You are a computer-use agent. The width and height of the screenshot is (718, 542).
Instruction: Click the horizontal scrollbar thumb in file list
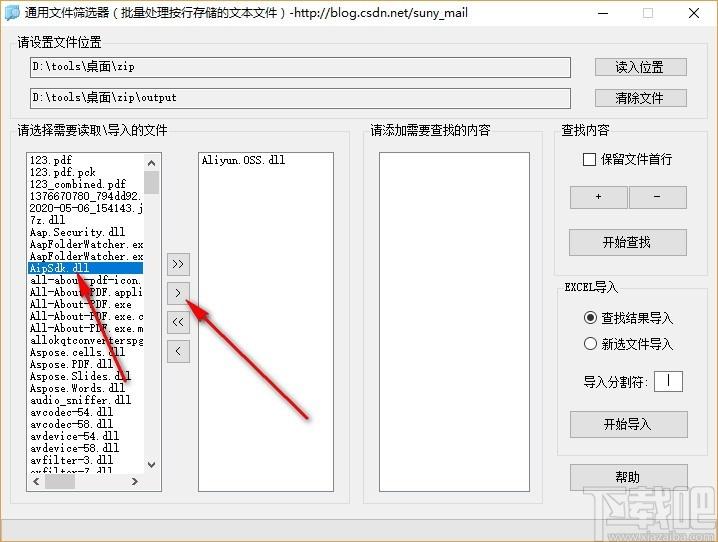click(60, 482)
